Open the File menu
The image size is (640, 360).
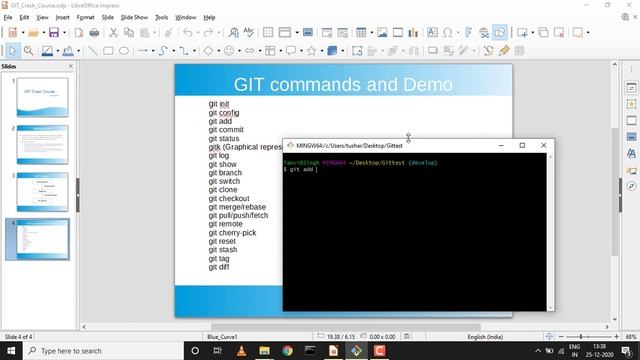[x=8, y=18]
